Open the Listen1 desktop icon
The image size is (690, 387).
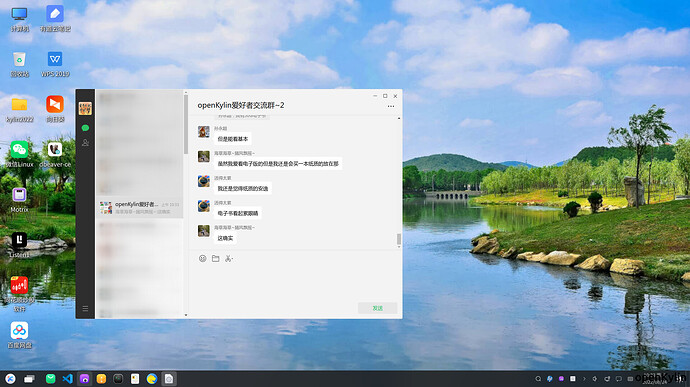19,246
